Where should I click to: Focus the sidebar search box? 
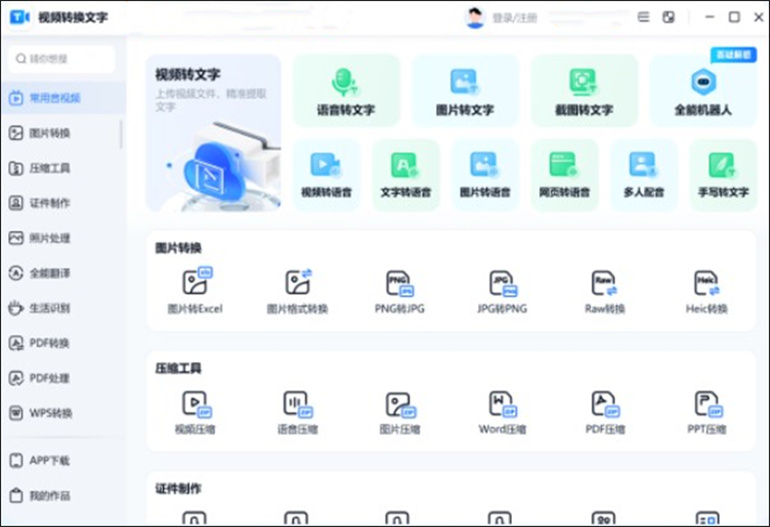point(62,59)
